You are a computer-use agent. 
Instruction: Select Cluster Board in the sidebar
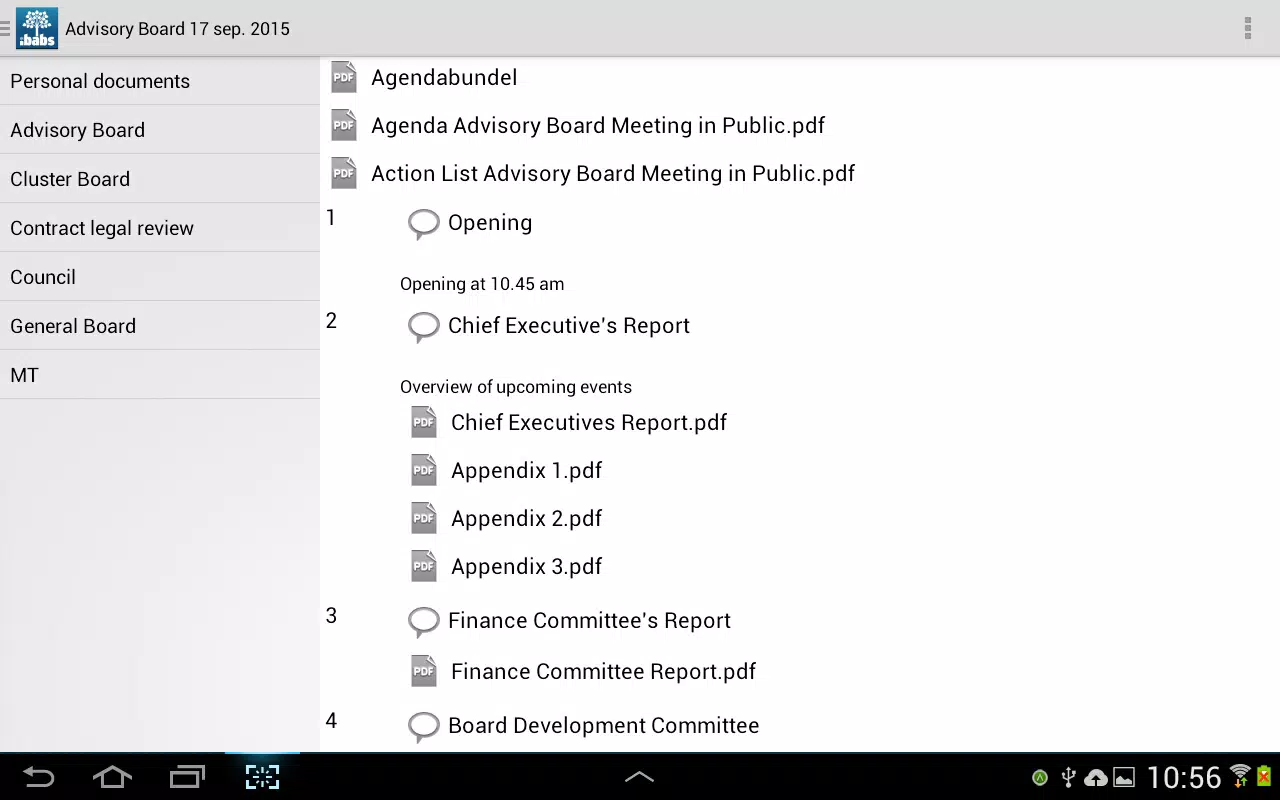pyautogui.click(x=160, y=179)
